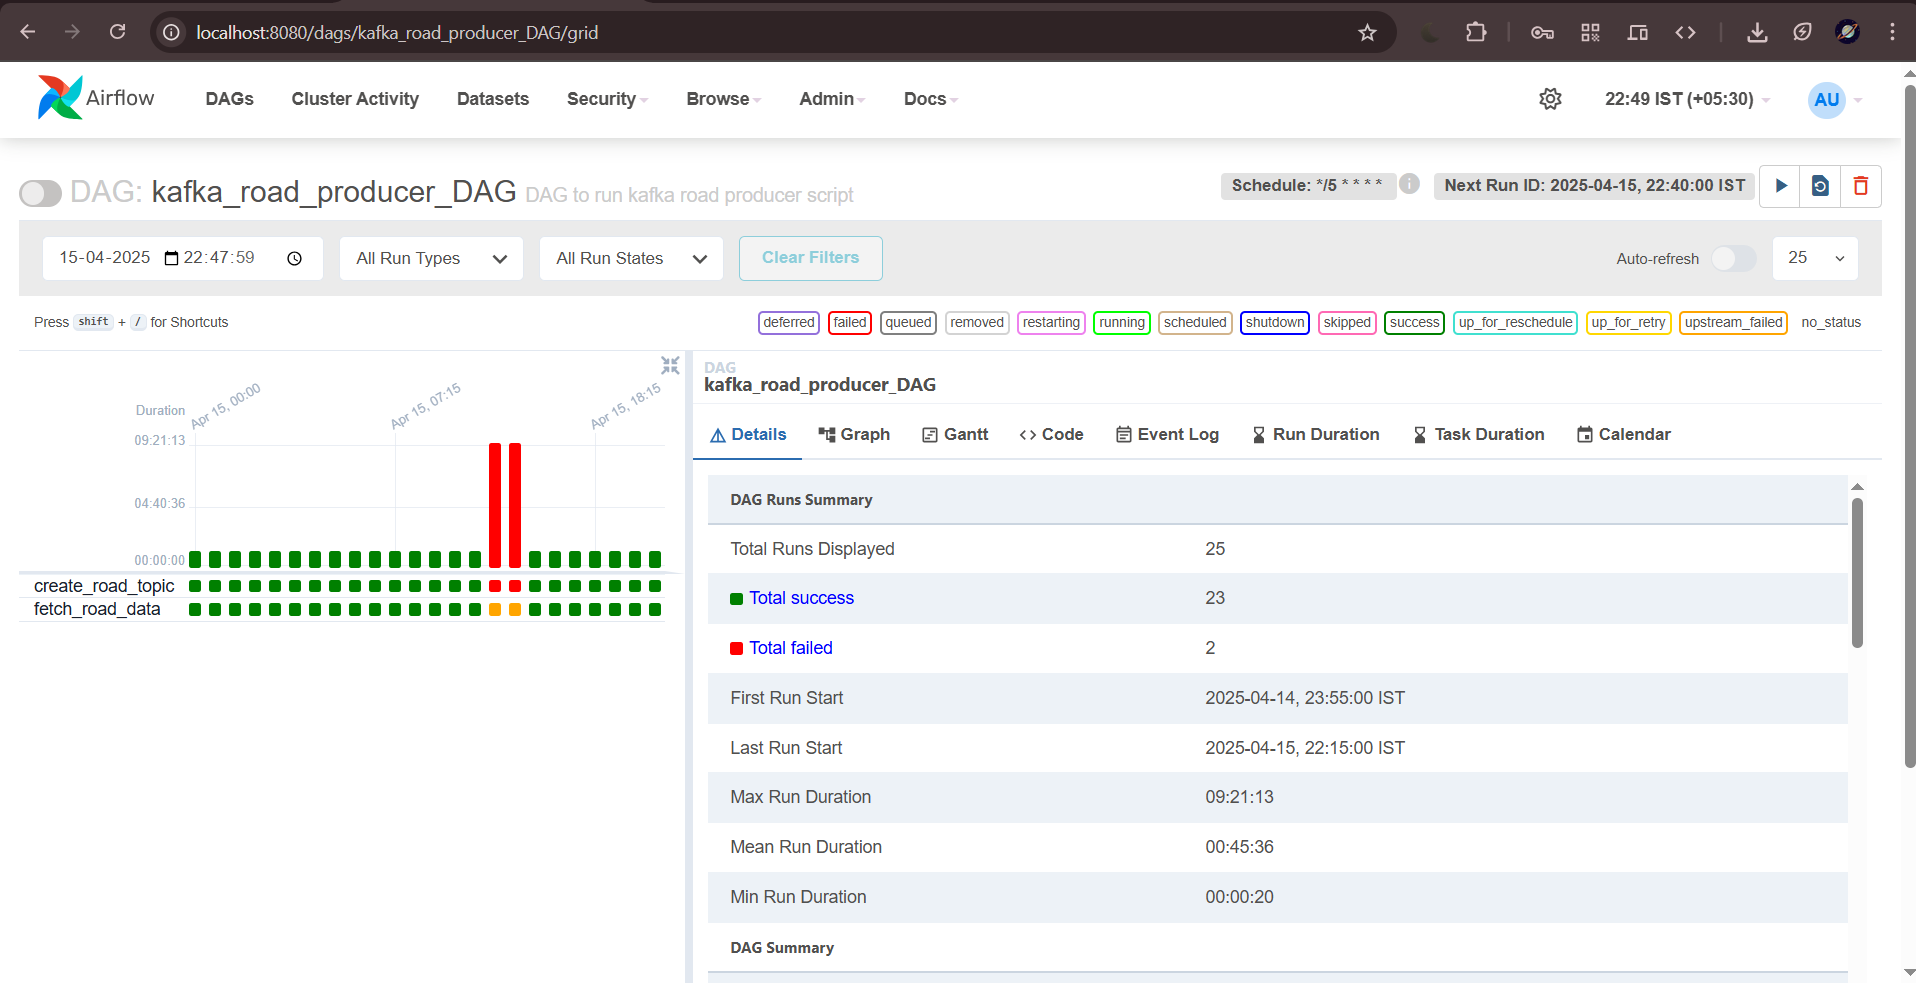Image resolution: width=1916 pixels, height=983 pixels.
Task: Toggle the DAG pause switch
Action: (41, 193)
